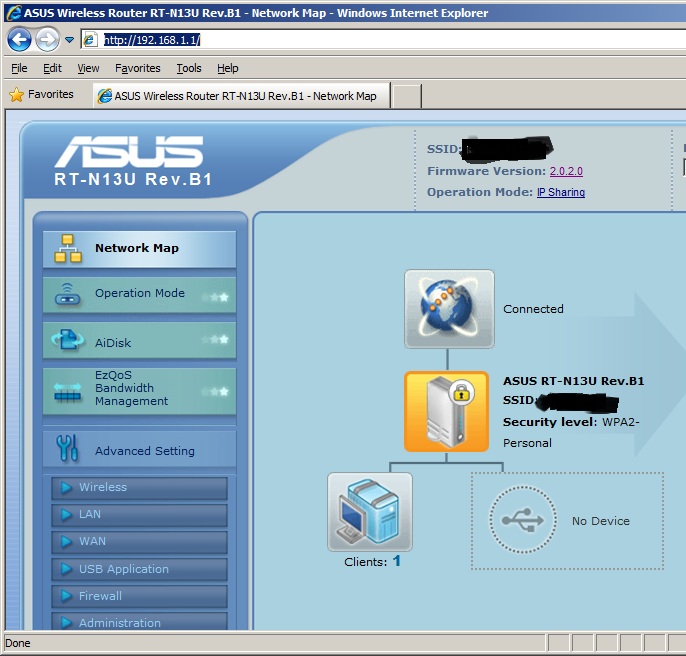Open Operation Mode in the sidebar
This screenshot has width=686, height=656.
coord(139,295)
